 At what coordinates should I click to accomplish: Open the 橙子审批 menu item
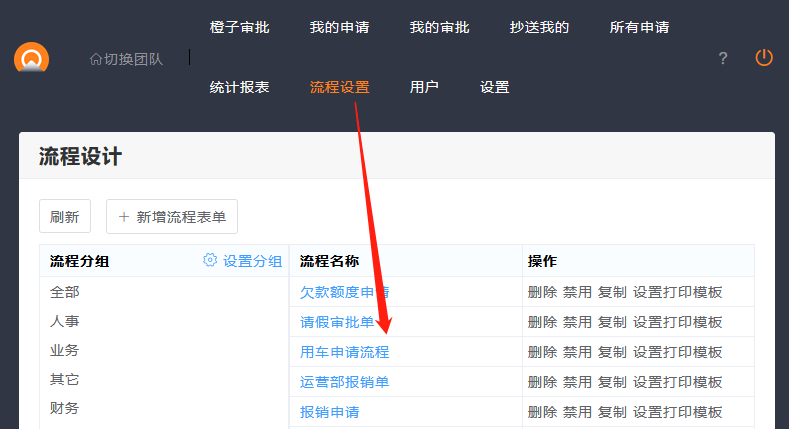pyautogui.click(x=239, y=27)
